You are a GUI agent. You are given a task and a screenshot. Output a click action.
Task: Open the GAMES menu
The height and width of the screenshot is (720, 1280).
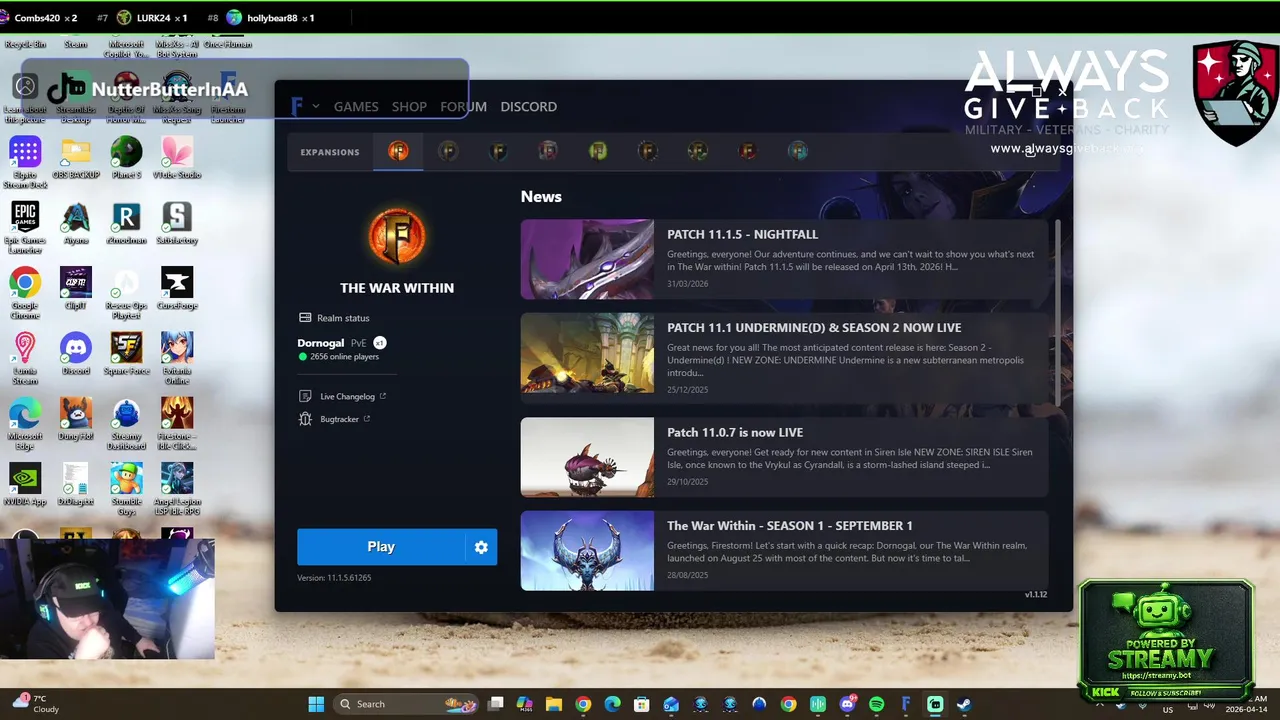click(356, 106)
